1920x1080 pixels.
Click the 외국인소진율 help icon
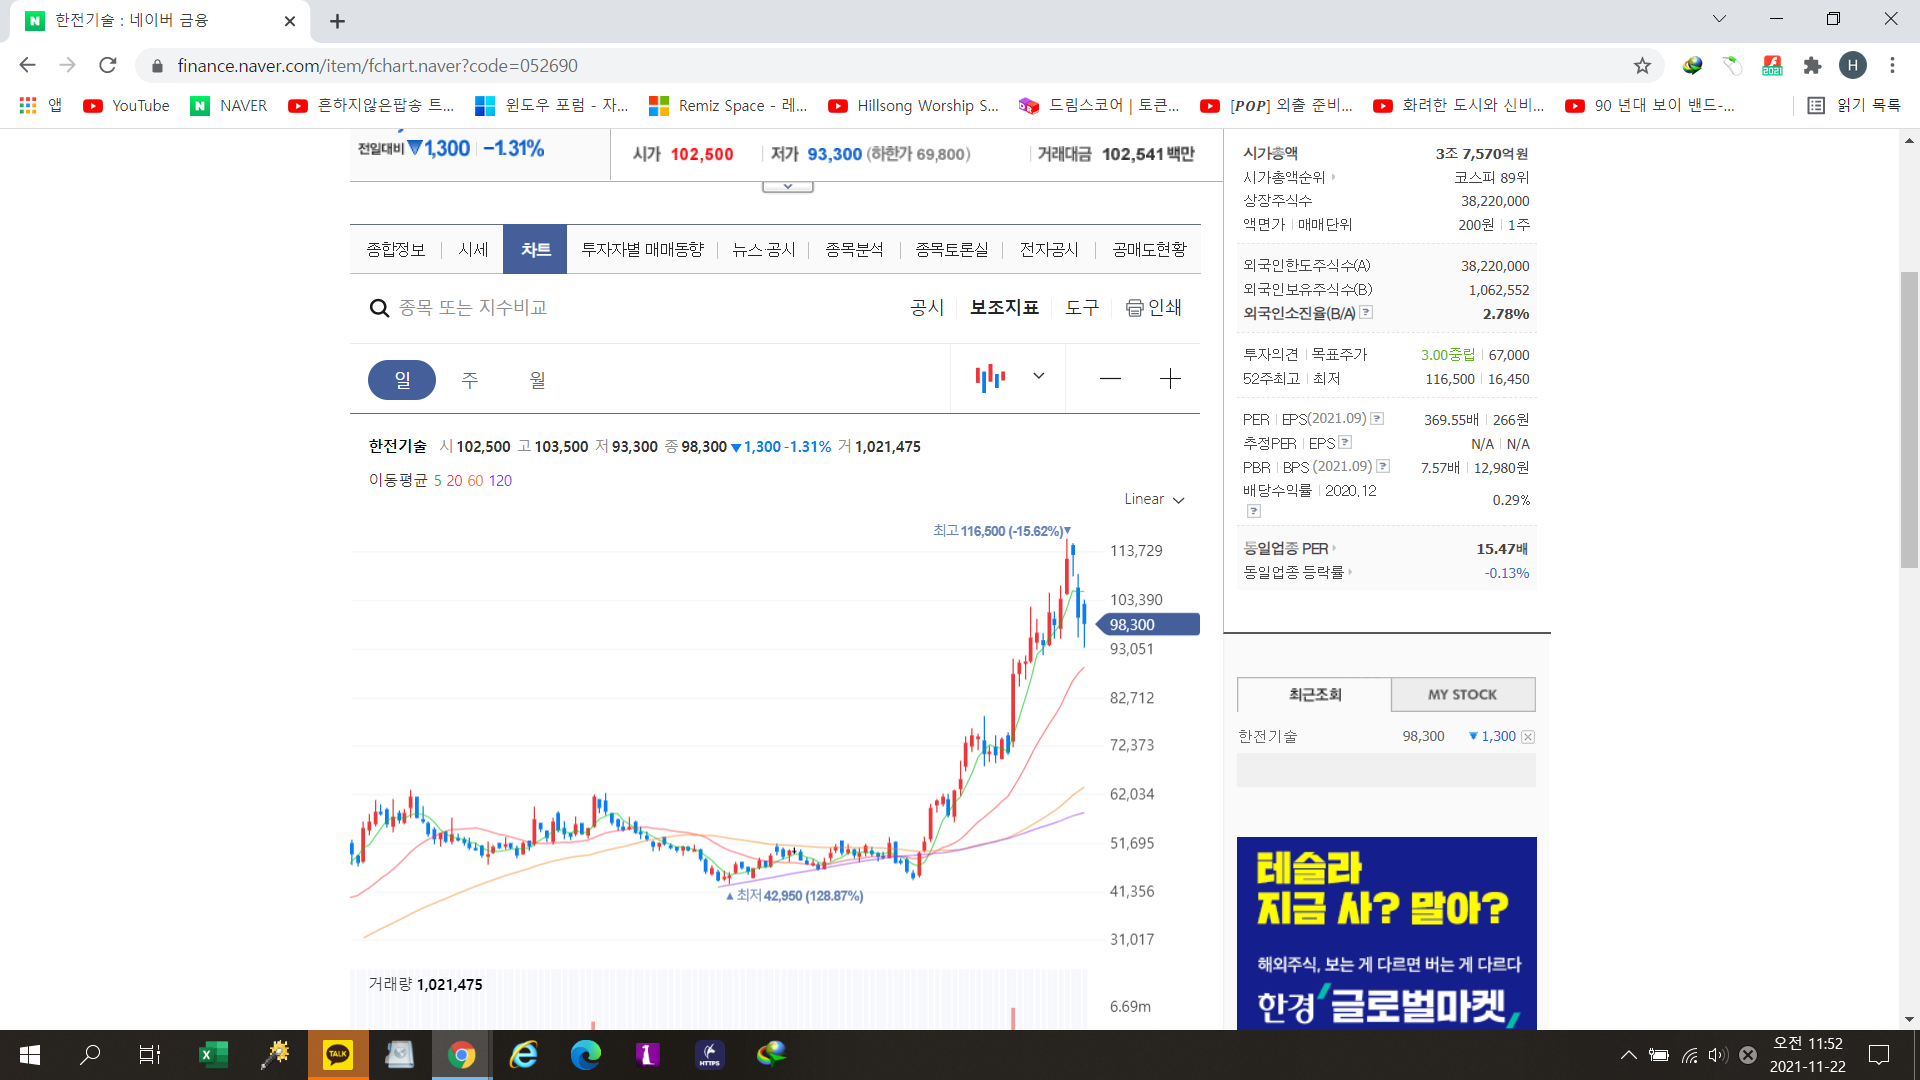(x=1366, y=313)
